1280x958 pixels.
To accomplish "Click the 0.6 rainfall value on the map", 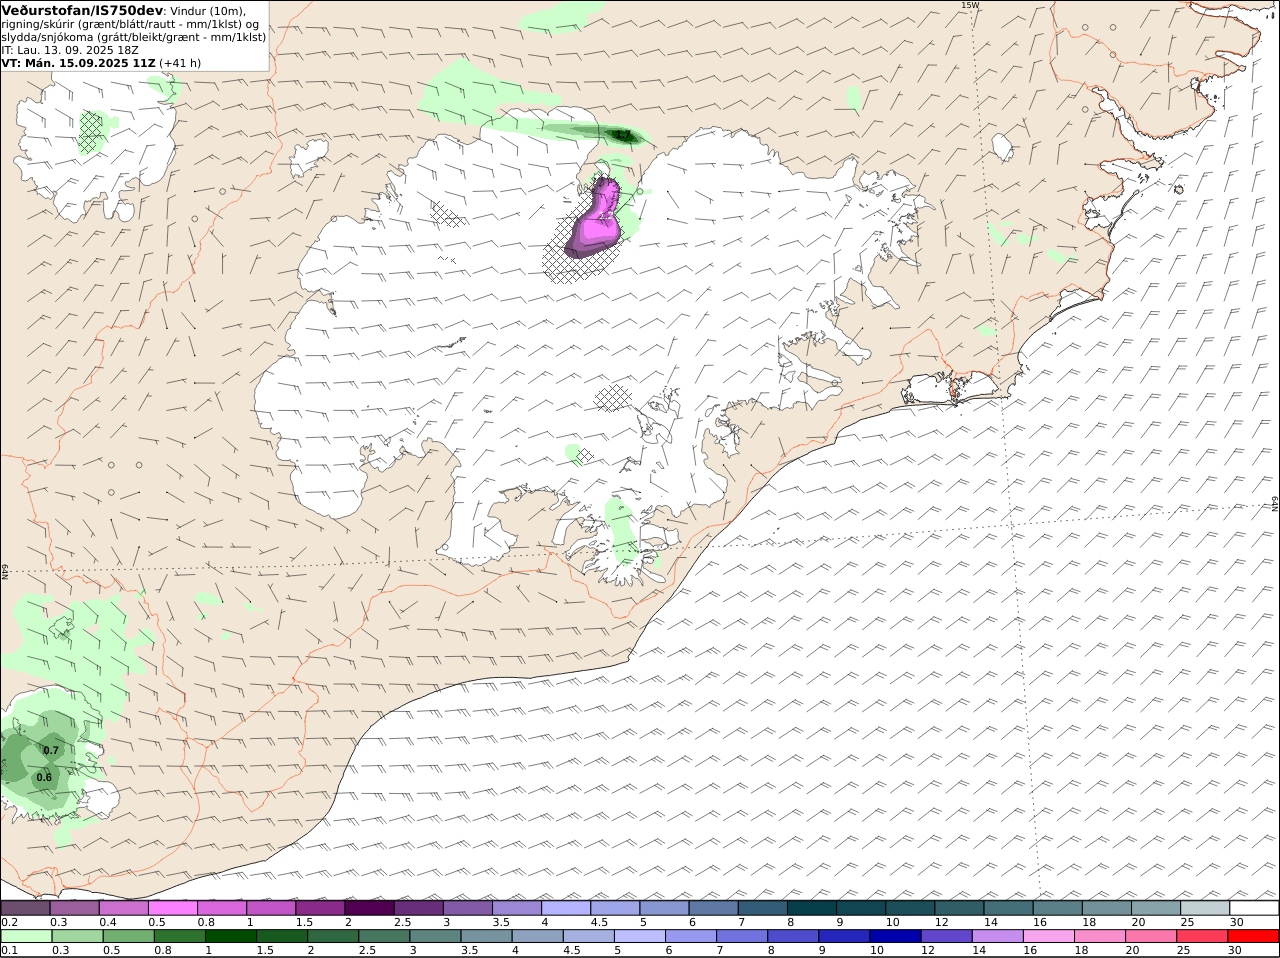I will pyautogui.click(x=44, y=777).
